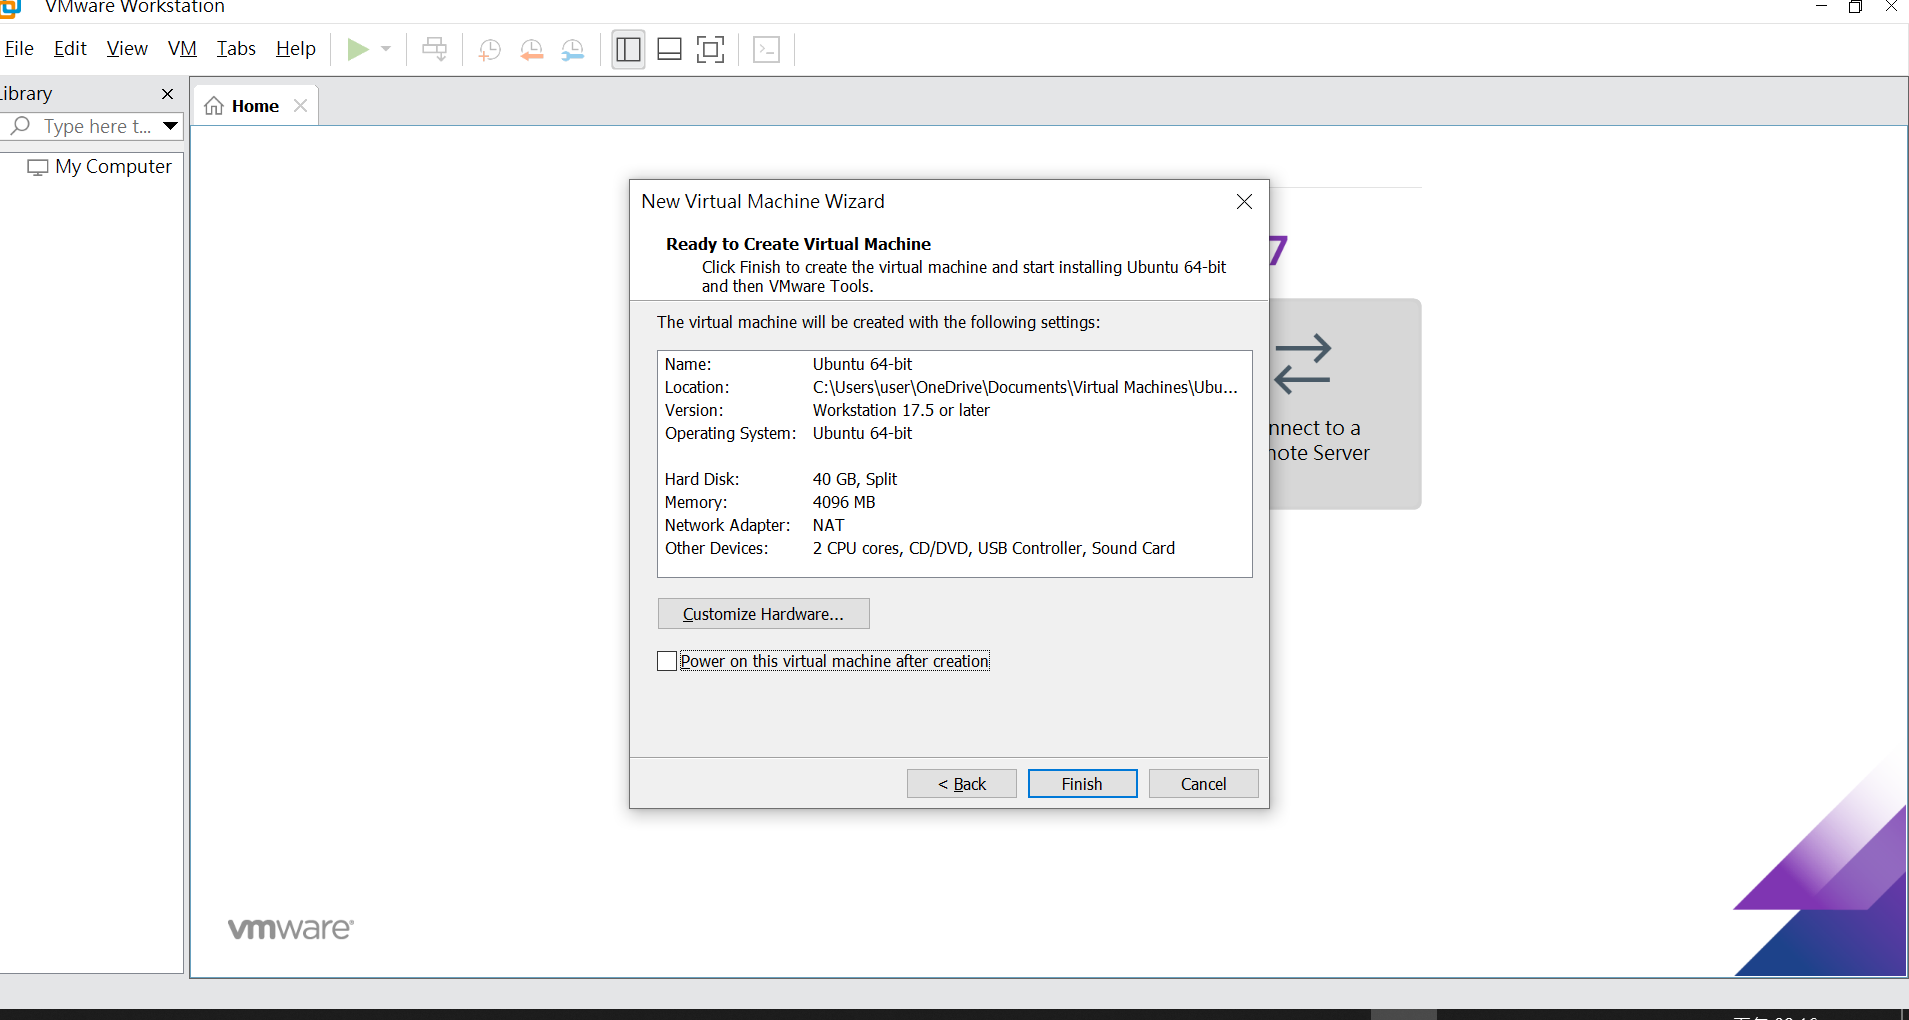Expand the Library search filter dropdown
The height and width of the screenshot is (1020, 1909).
(x=170, y=126)
